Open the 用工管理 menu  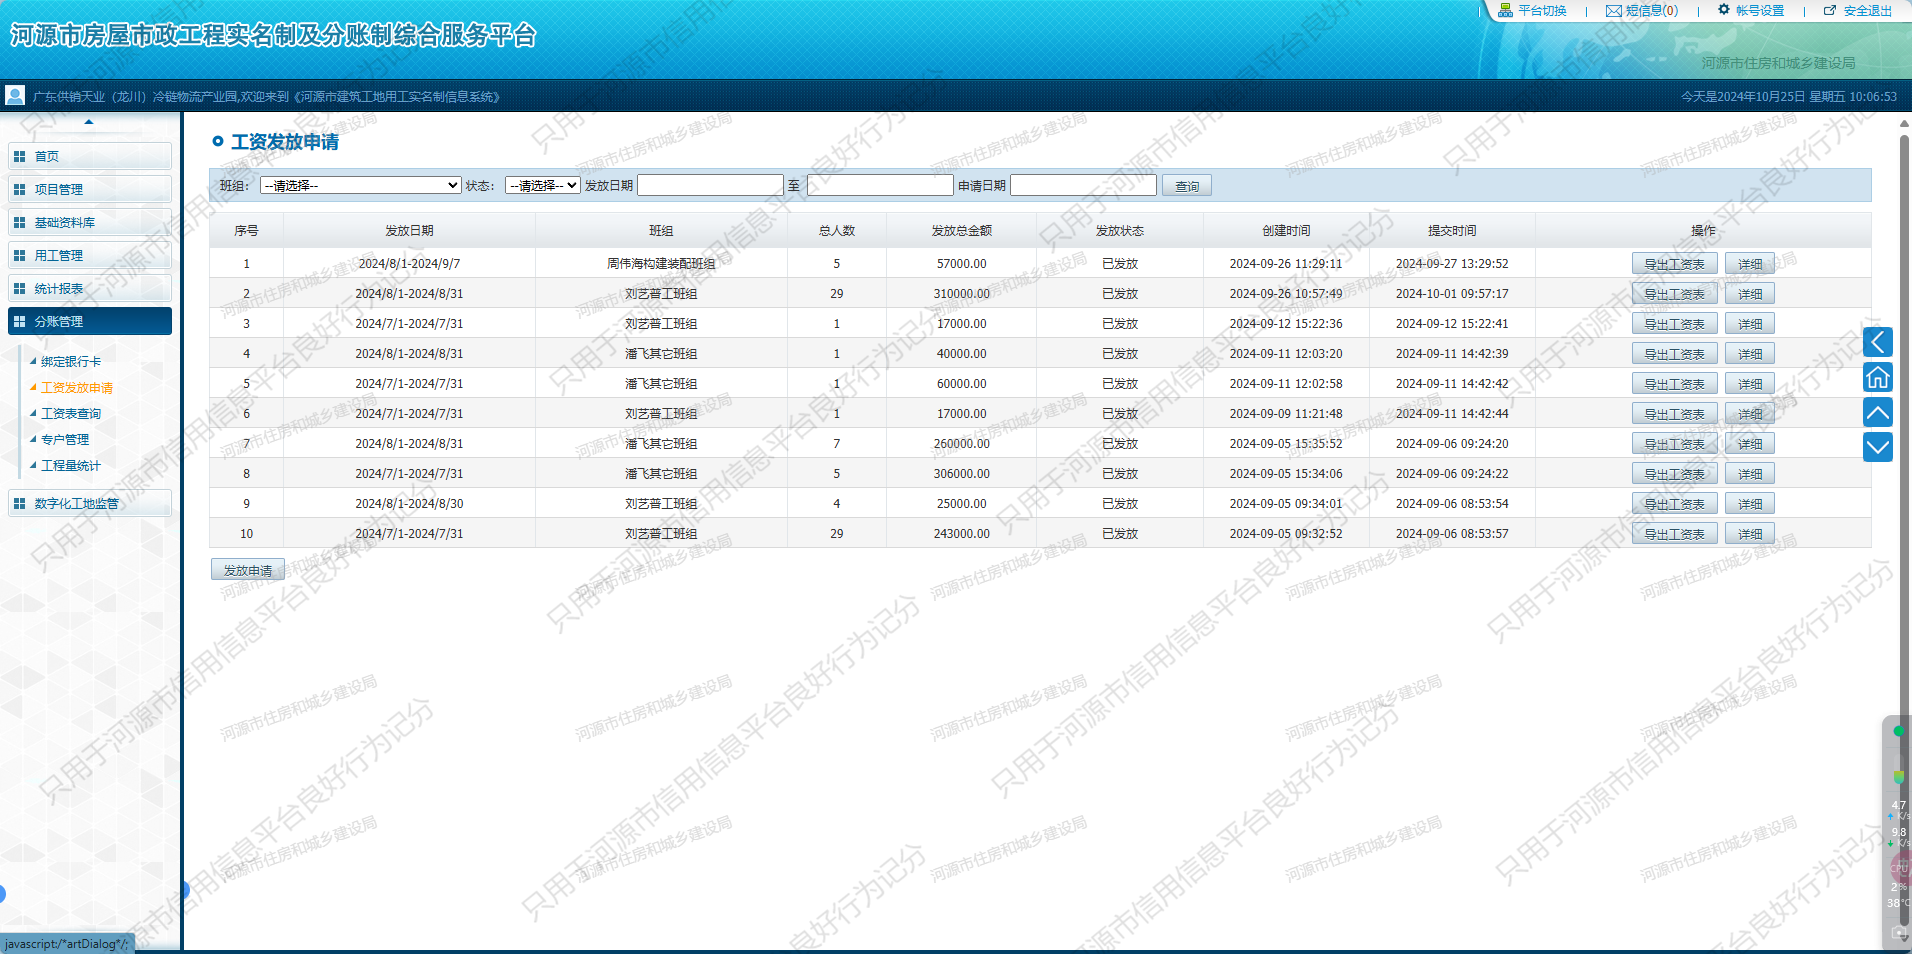tap(90, 255)
